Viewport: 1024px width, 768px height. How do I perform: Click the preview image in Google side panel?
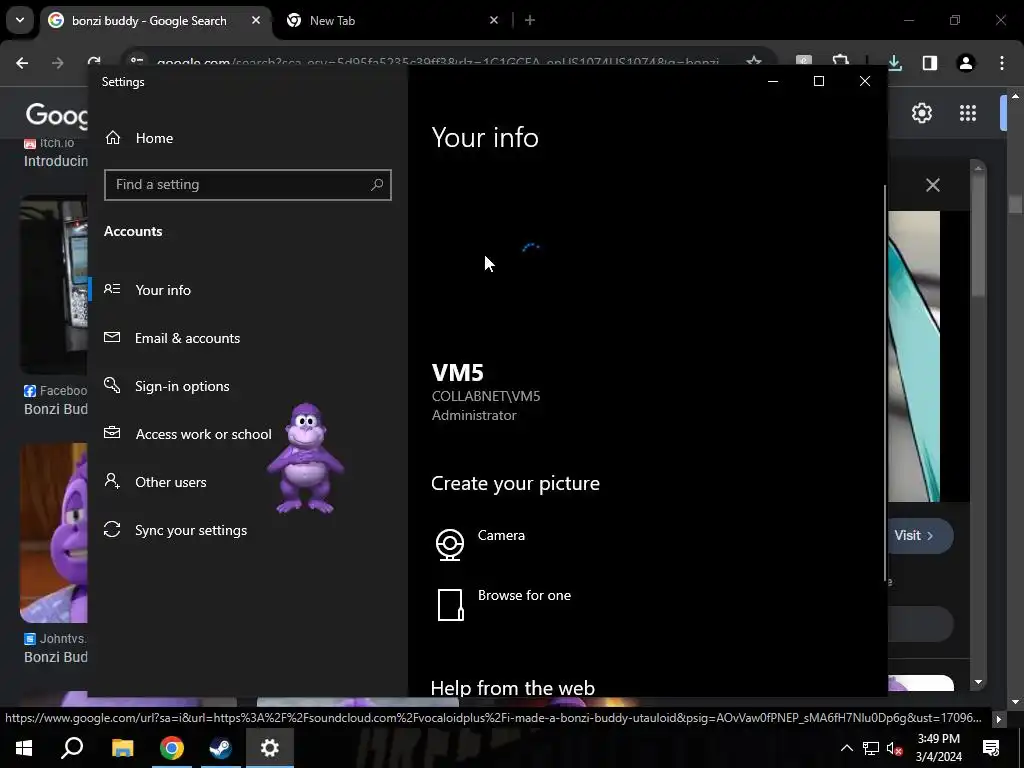click(914, 357)
